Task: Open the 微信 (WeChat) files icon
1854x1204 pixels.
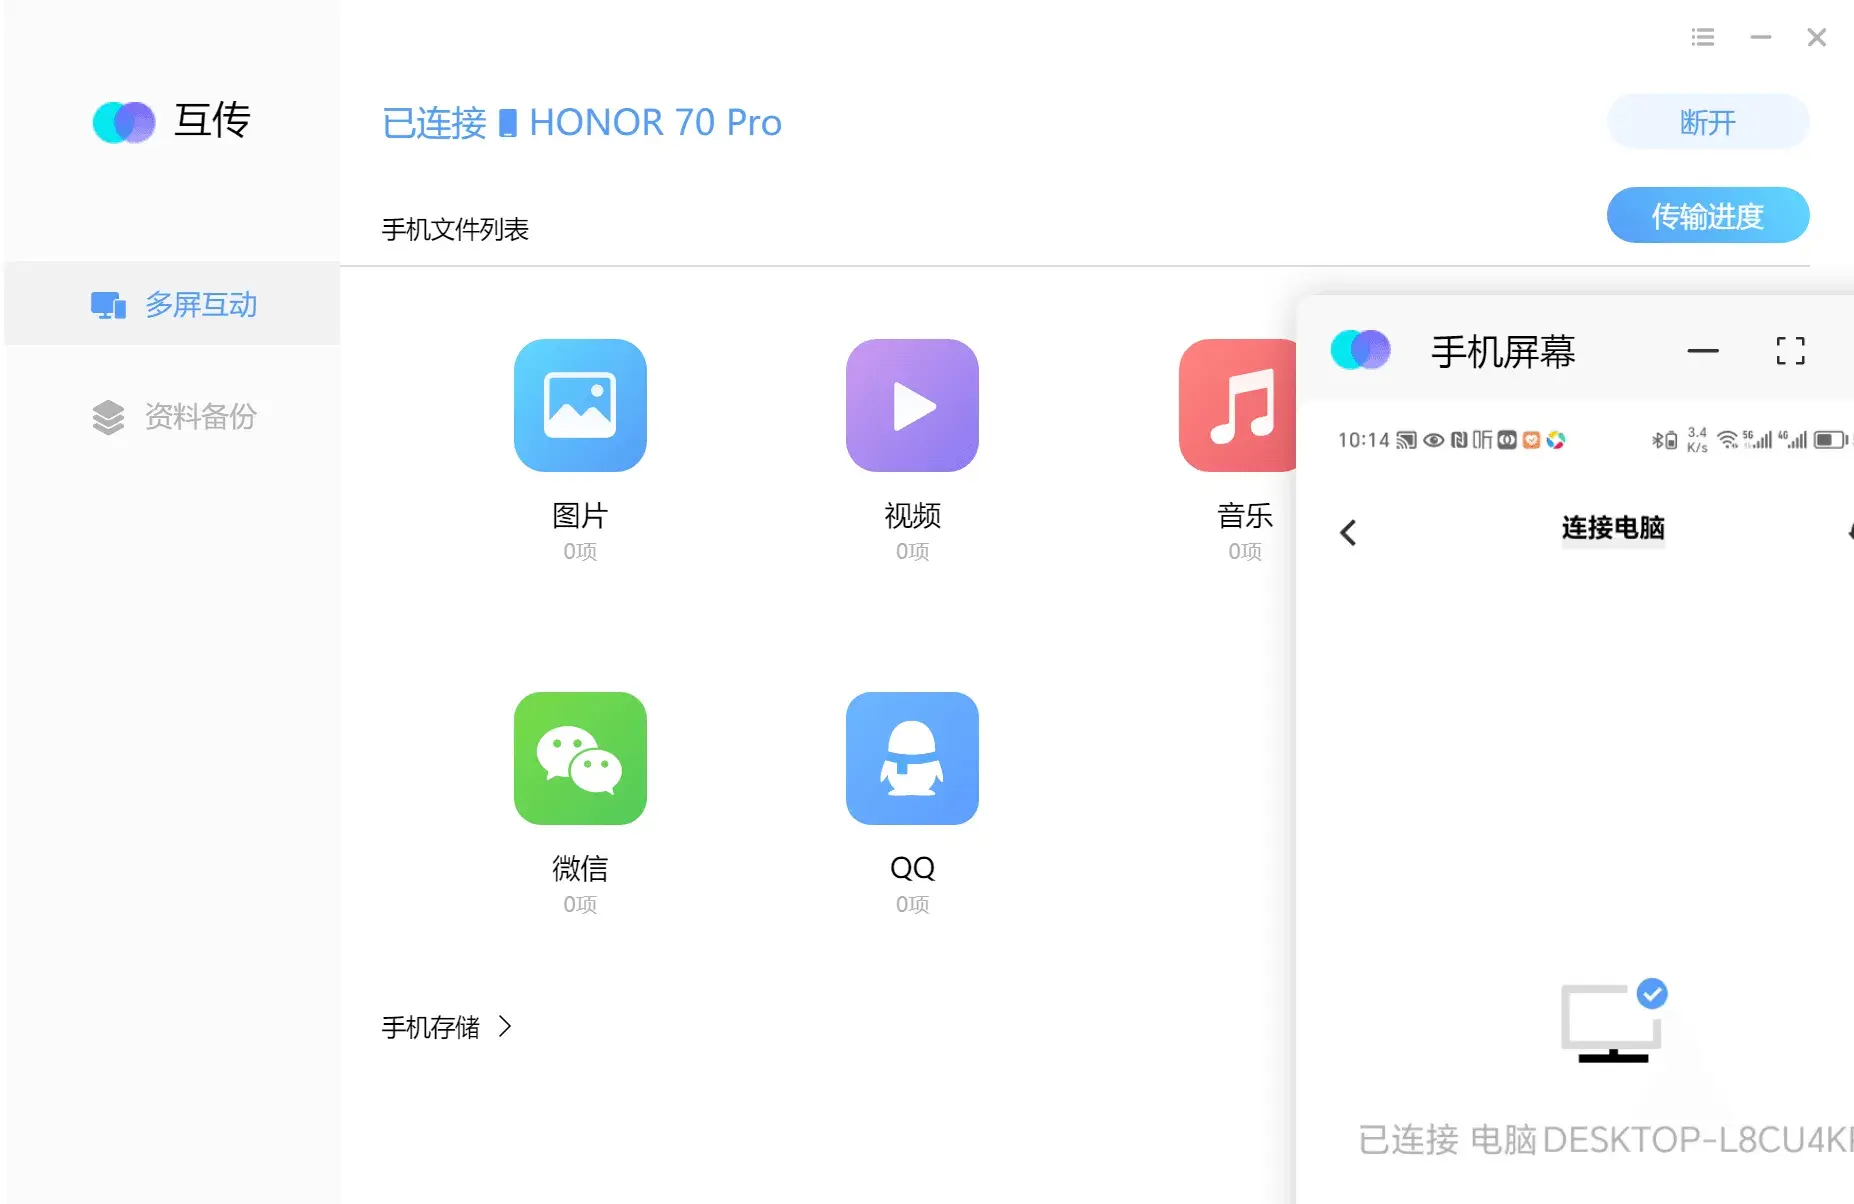Action: (x=580, y=758)
